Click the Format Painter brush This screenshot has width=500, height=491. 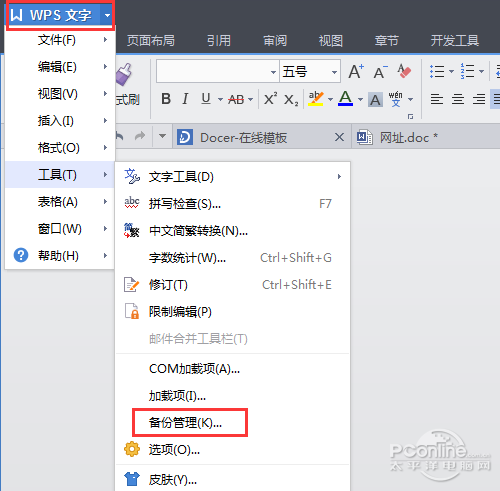pyautogui.click(x=125, y=74)
